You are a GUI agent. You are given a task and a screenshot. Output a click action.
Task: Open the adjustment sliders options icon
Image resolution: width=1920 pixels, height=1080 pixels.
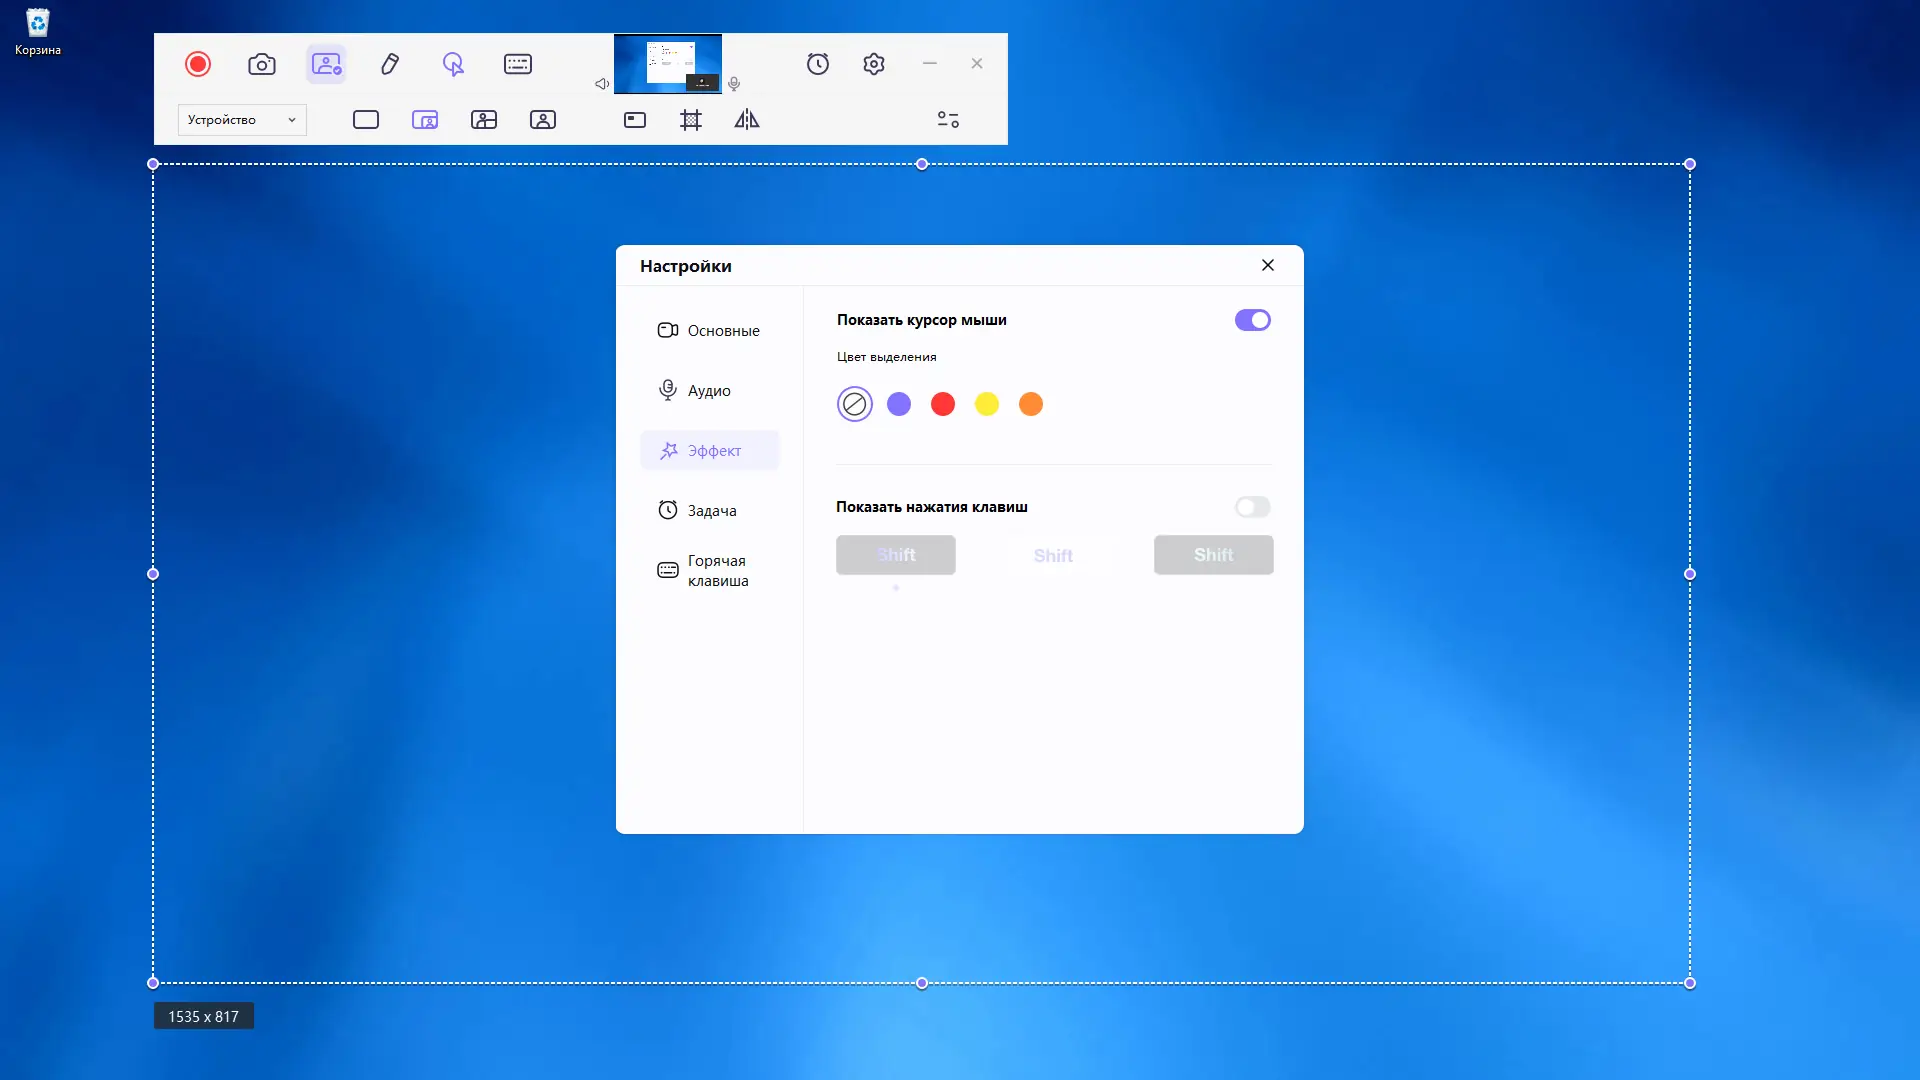coord(948,120)
